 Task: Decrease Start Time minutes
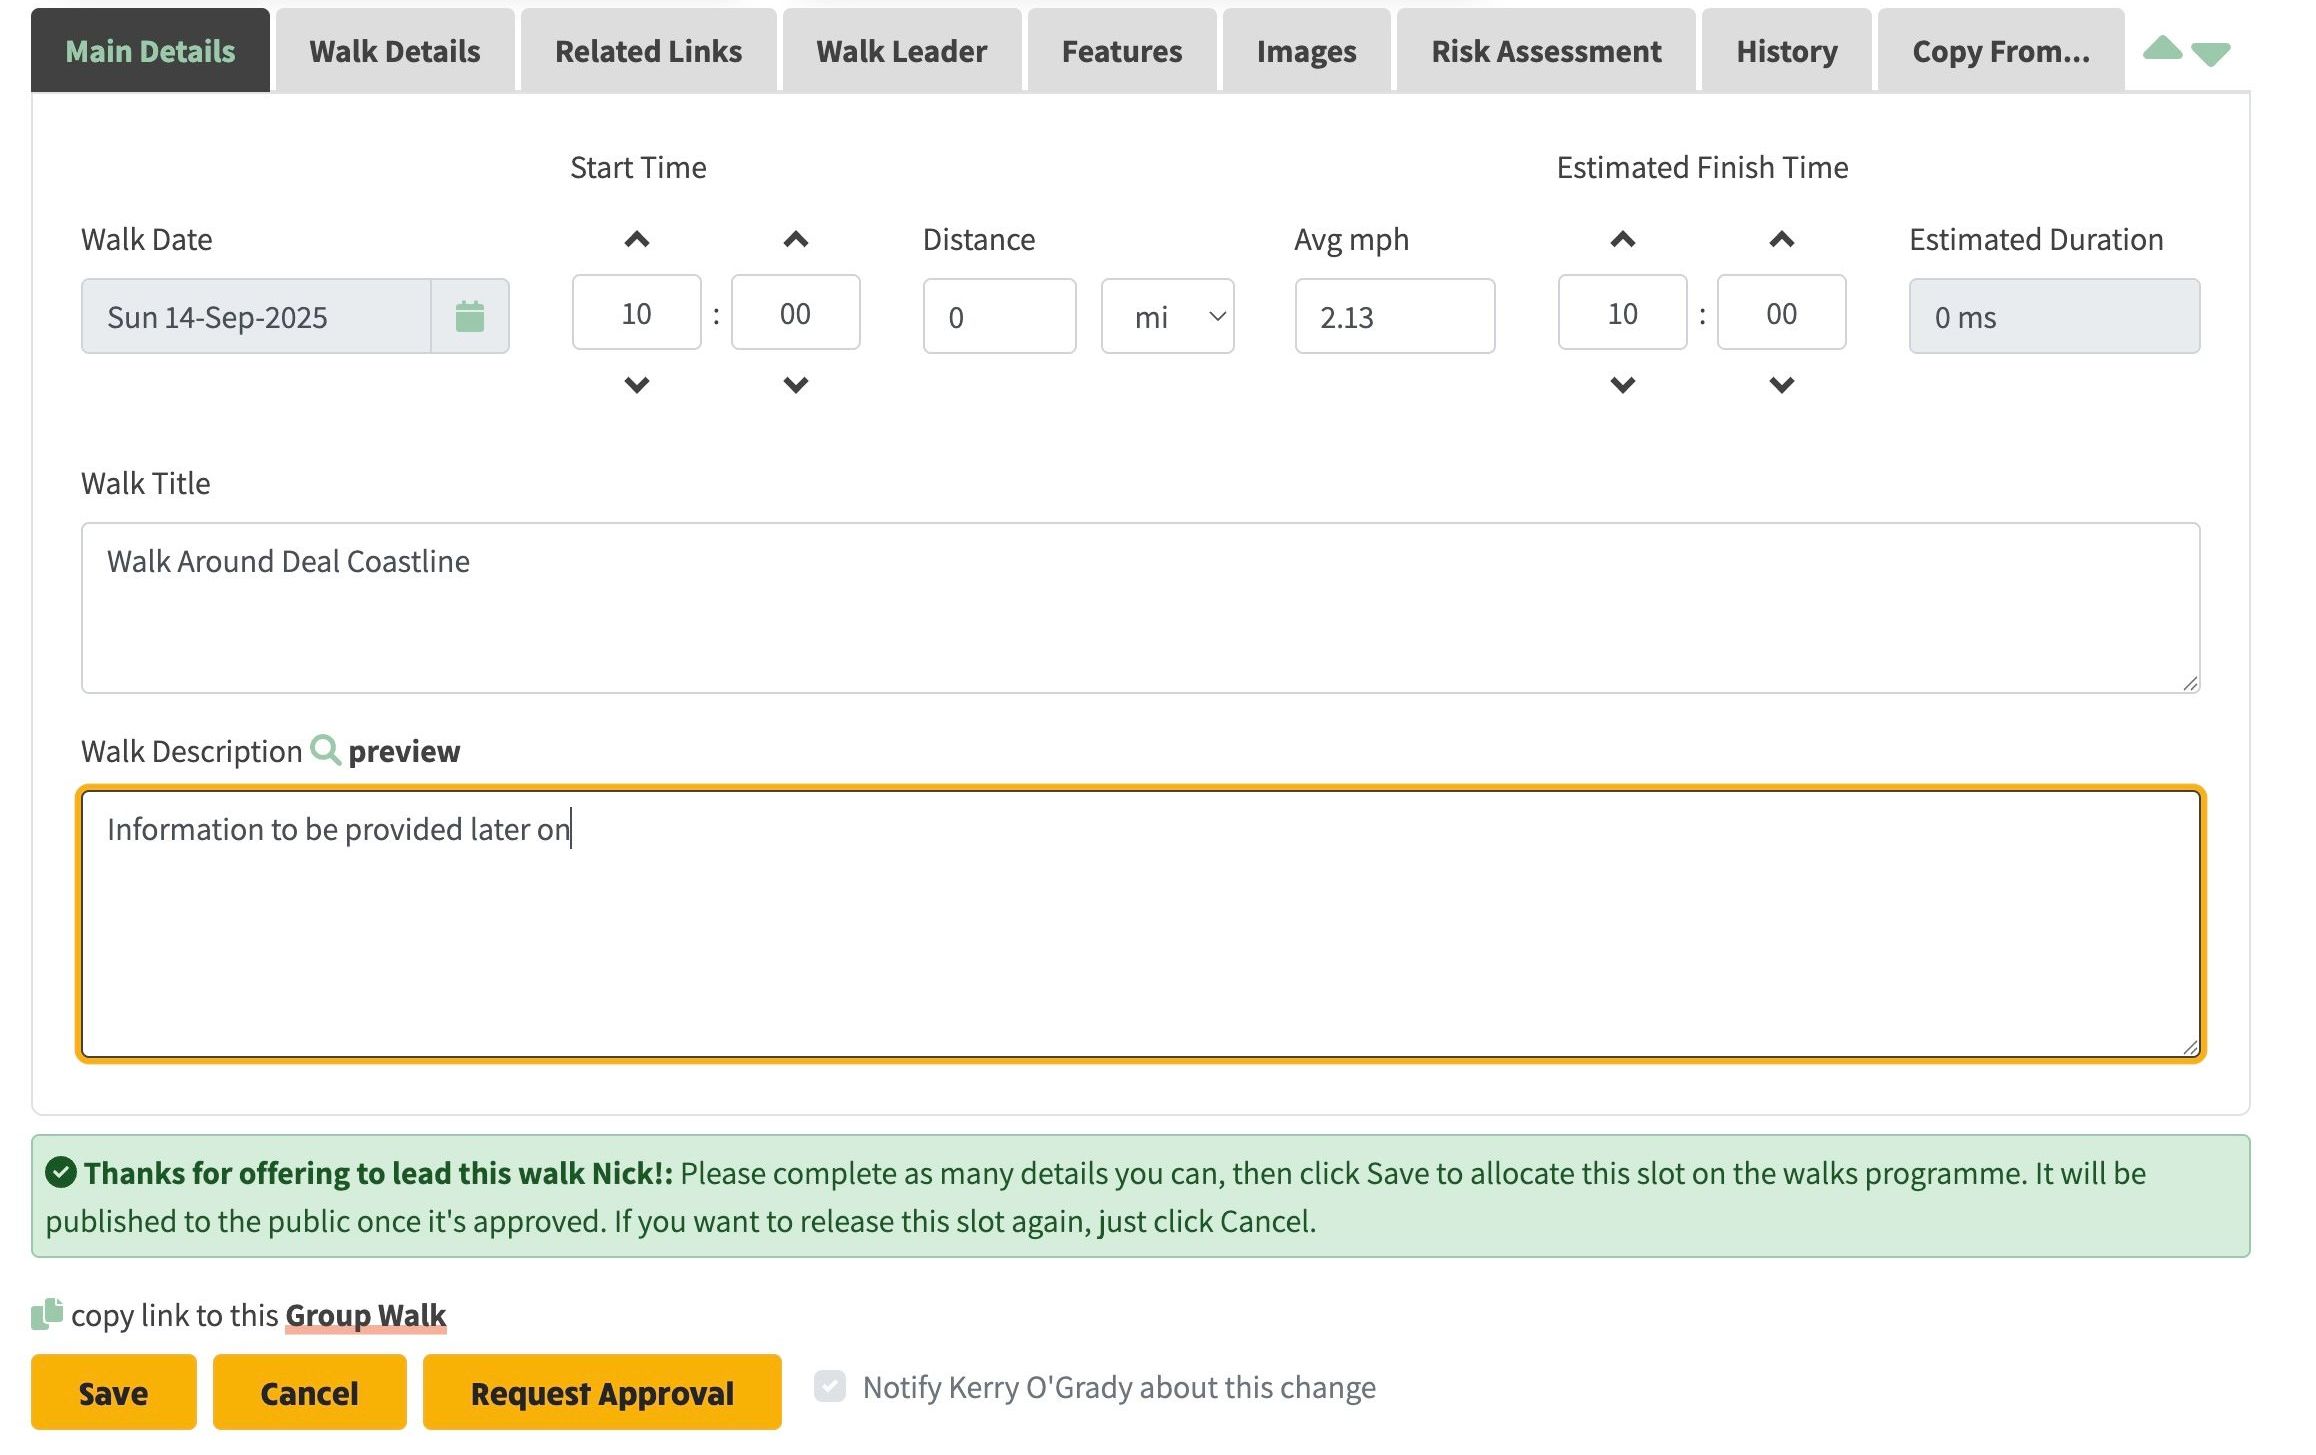(796, 384)
